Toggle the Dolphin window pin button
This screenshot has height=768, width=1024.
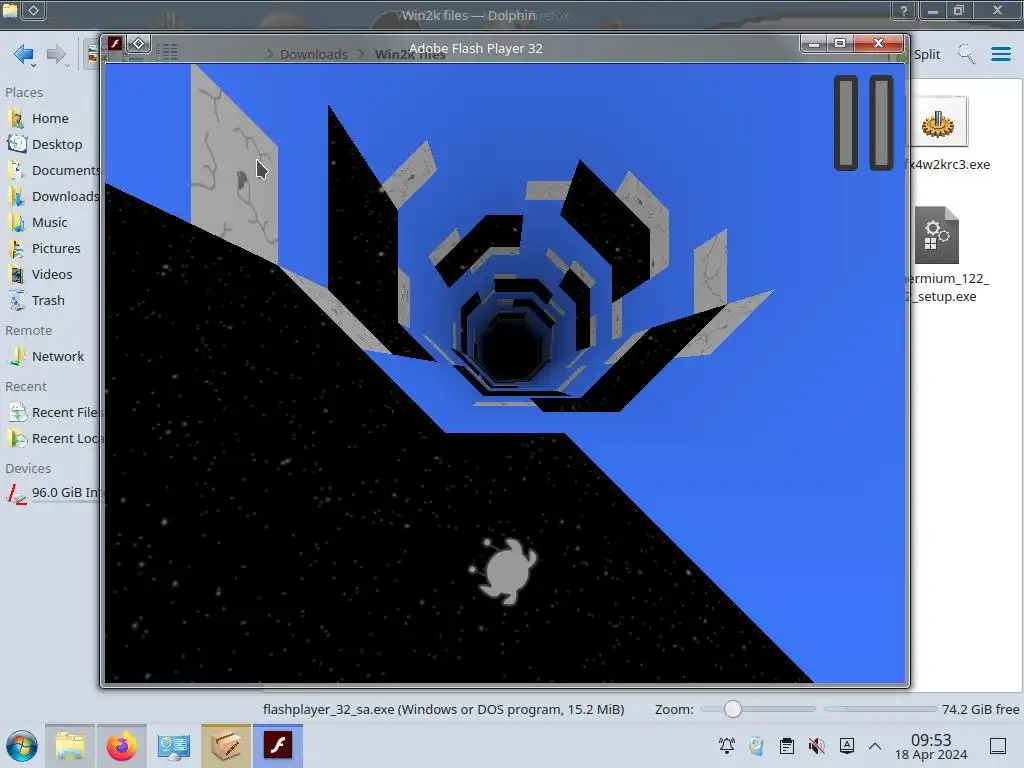[x=34, y=10]
